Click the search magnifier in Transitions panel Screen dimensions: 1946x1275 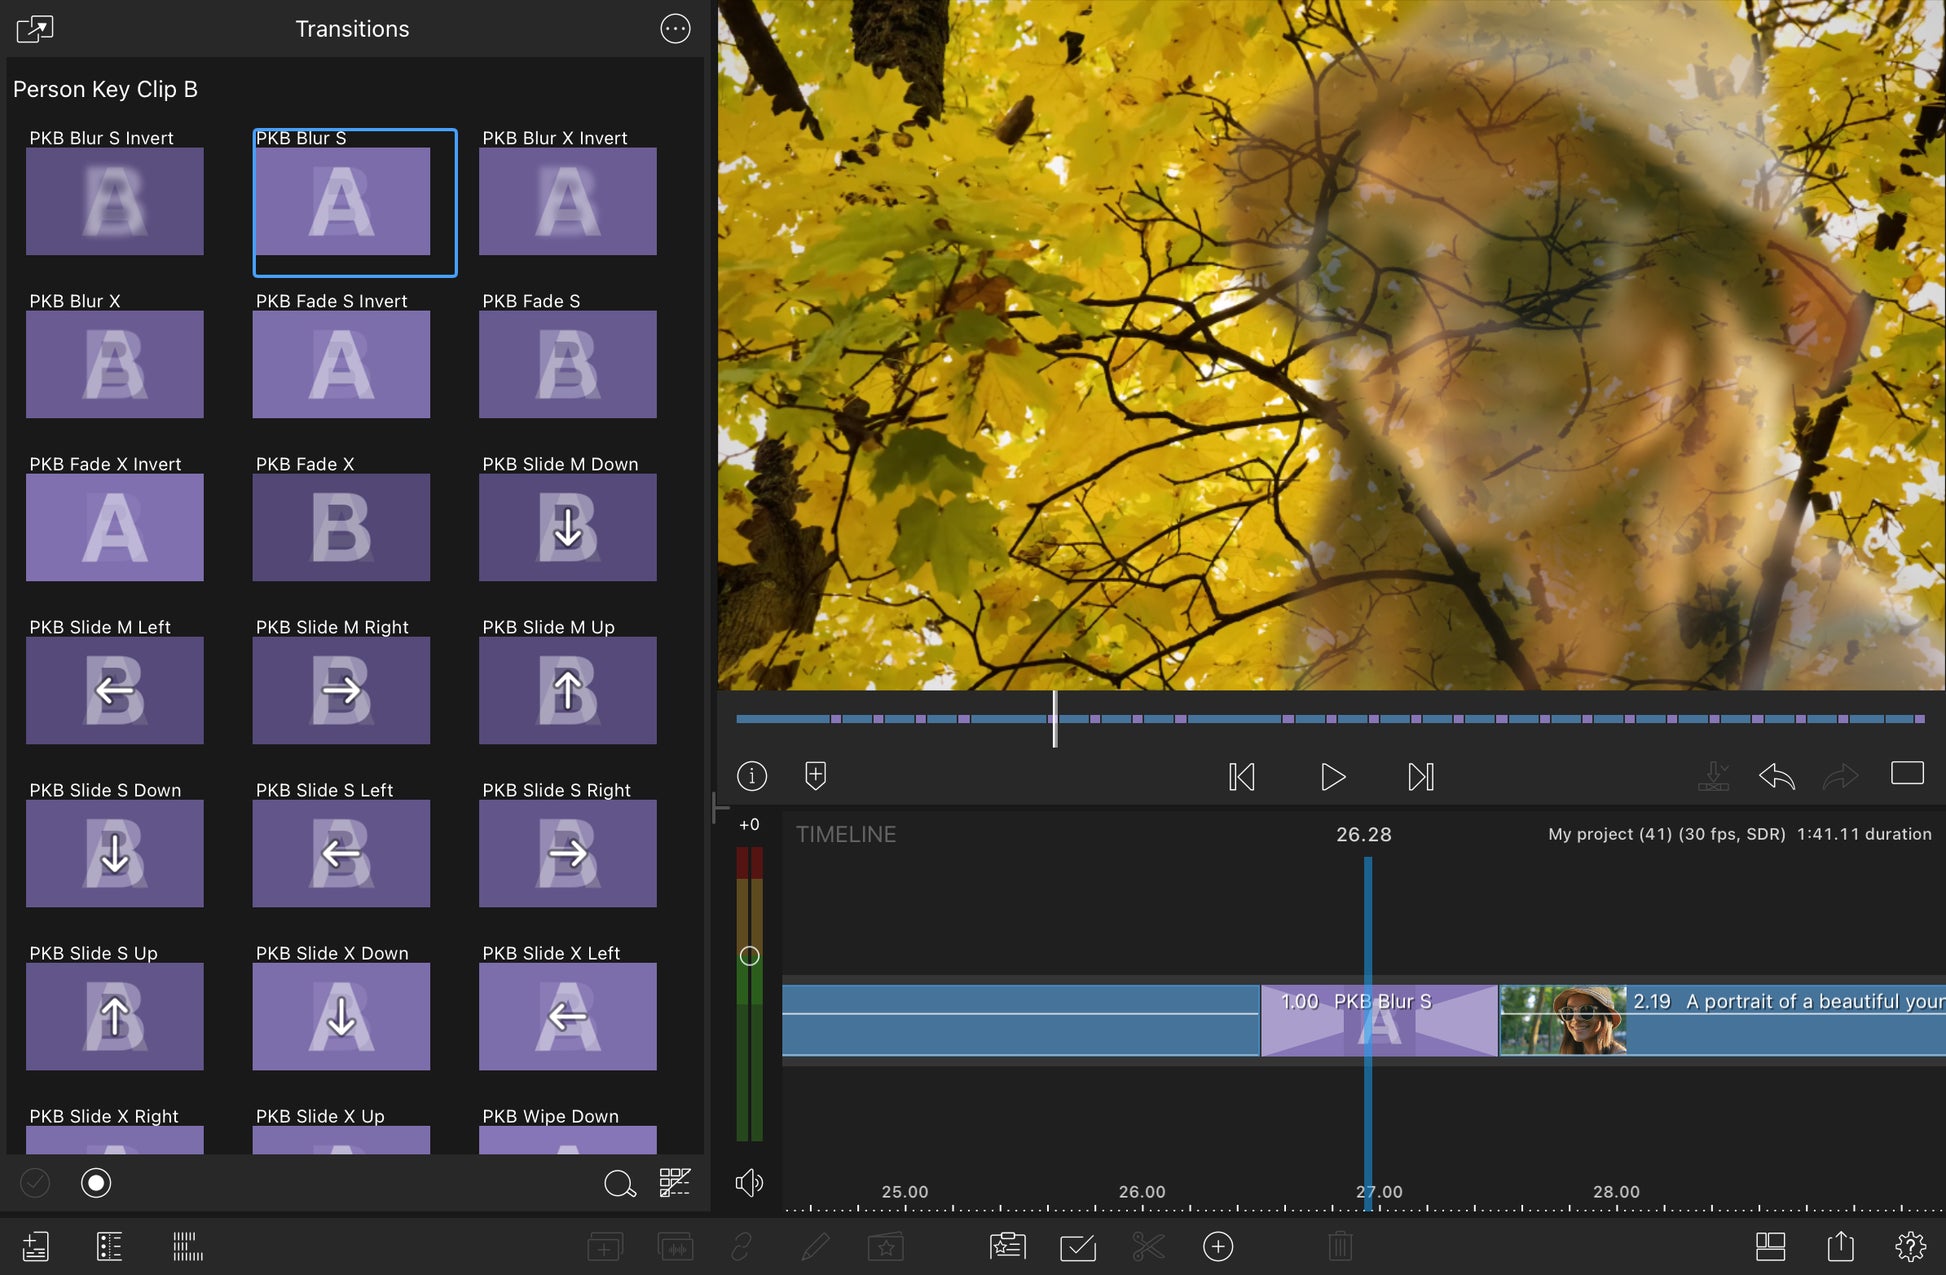click(619, 1184)
